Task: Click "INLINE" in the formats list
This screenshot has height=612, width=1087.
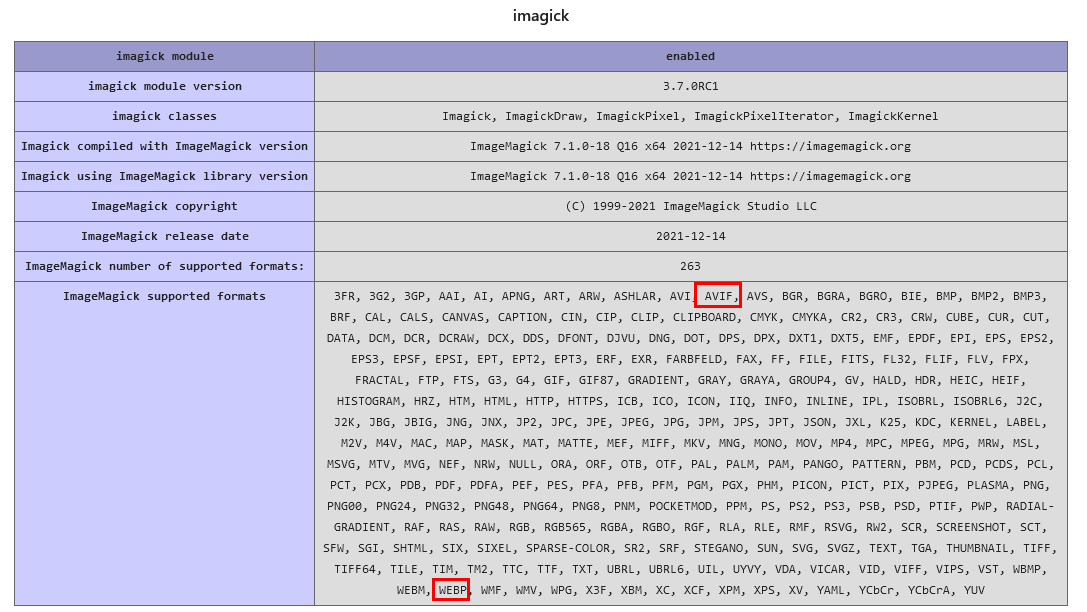Action: click(827, 401)
